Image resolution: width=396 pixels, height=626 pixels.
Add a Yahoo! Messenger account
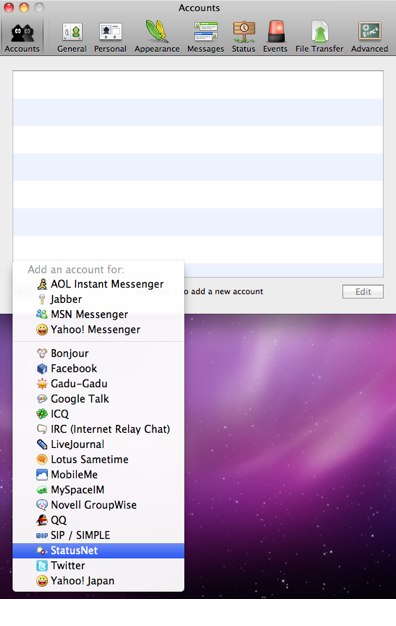98,330
